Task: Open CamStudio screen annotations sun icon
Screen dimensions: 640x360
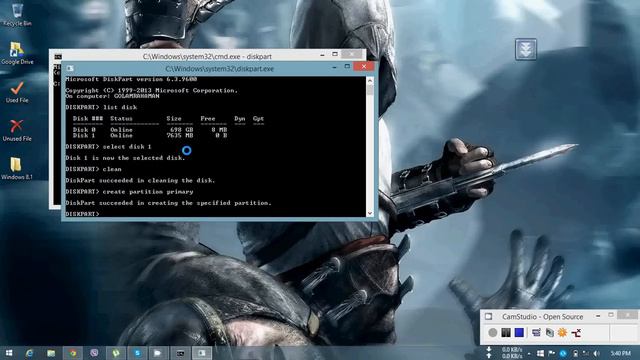Action: click(562, 333)
